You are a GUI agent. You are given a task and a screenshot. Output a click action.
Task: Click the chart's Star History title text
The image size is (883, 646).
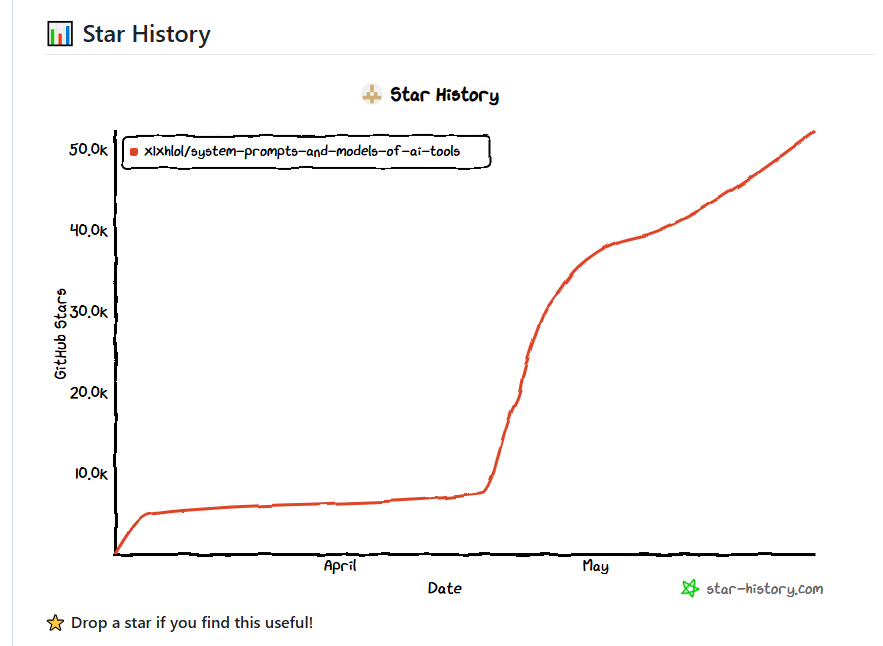(x=444, y=95)
